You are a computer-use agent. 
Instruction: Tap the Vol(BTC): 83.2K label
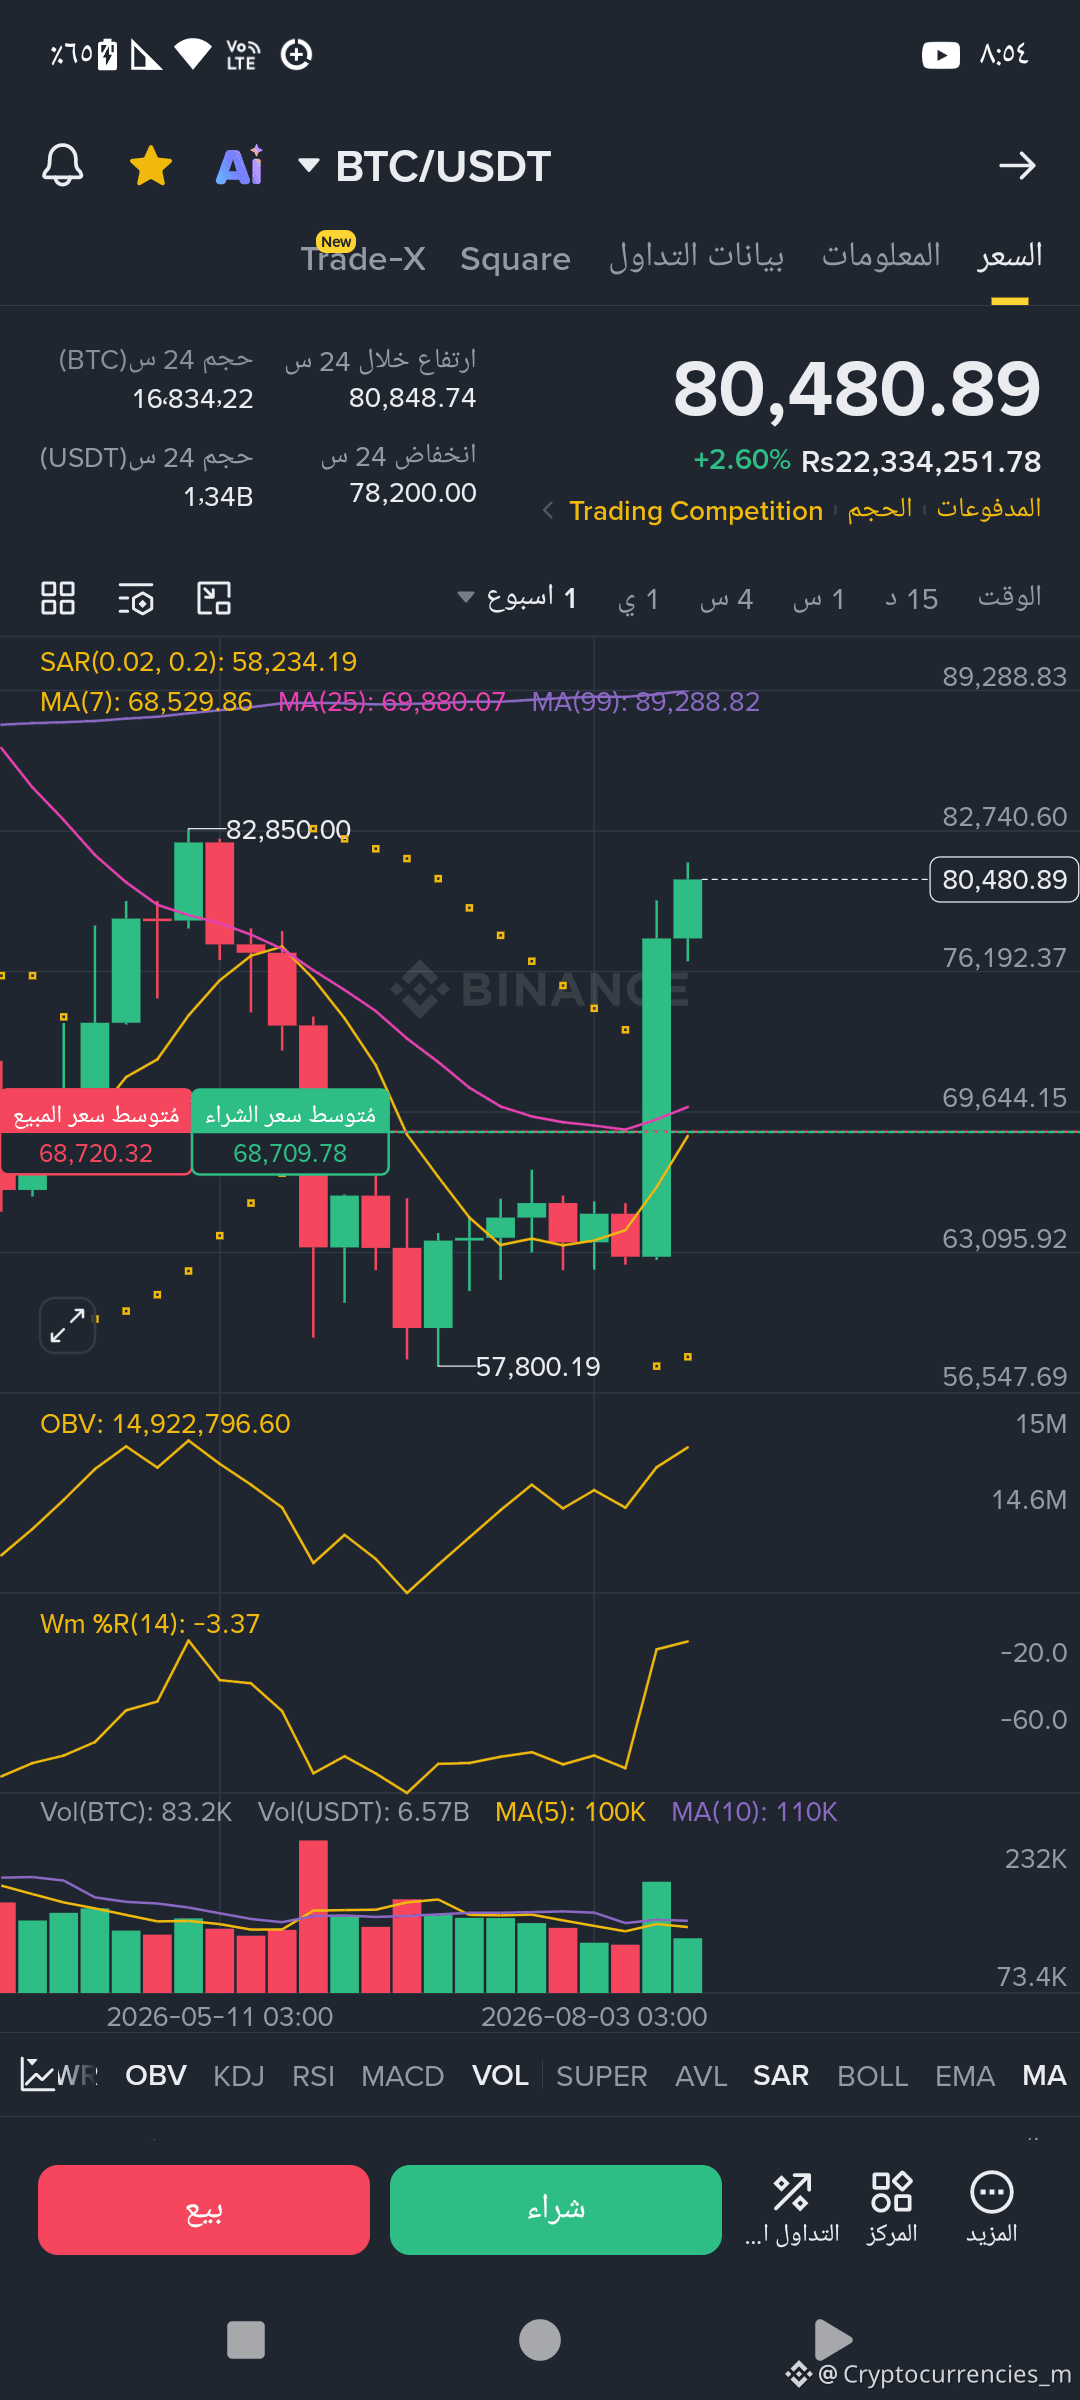[x=136, y=1812]
